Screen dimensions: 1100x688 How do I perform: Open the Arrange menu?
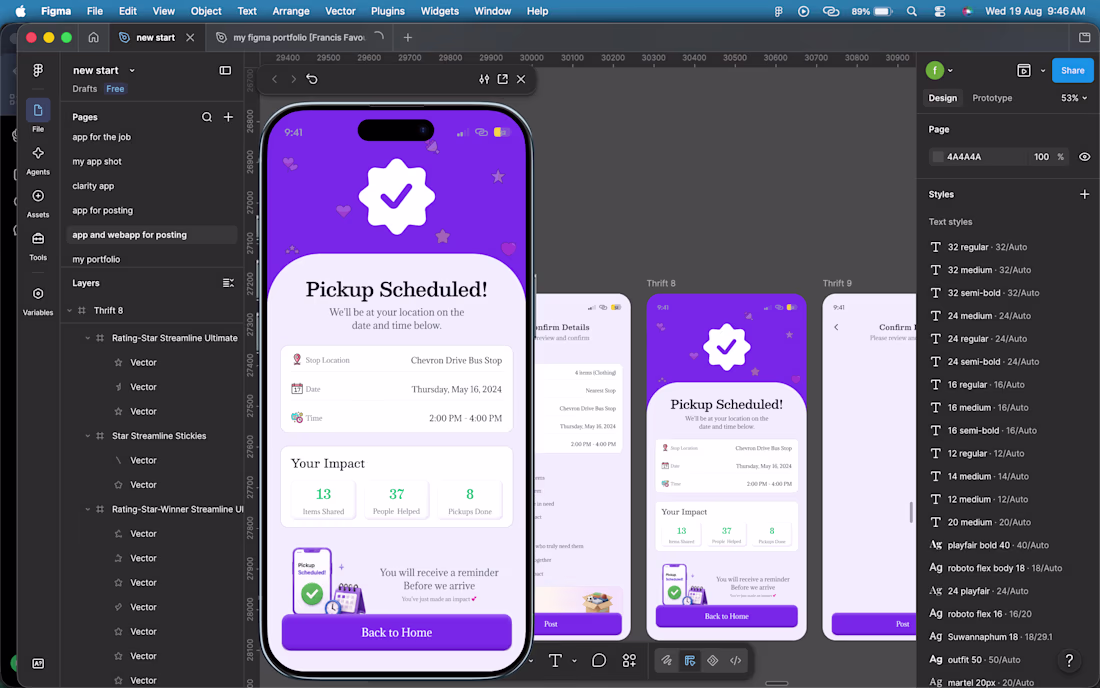(x=290, y=11)
